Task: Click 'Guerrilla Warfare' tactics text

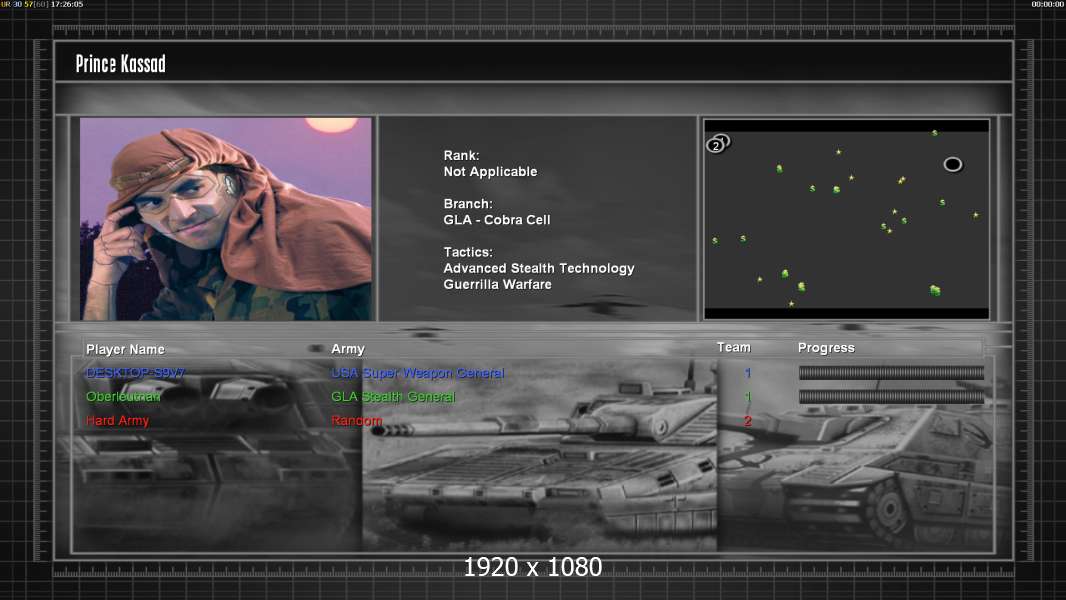Action: 498,285
